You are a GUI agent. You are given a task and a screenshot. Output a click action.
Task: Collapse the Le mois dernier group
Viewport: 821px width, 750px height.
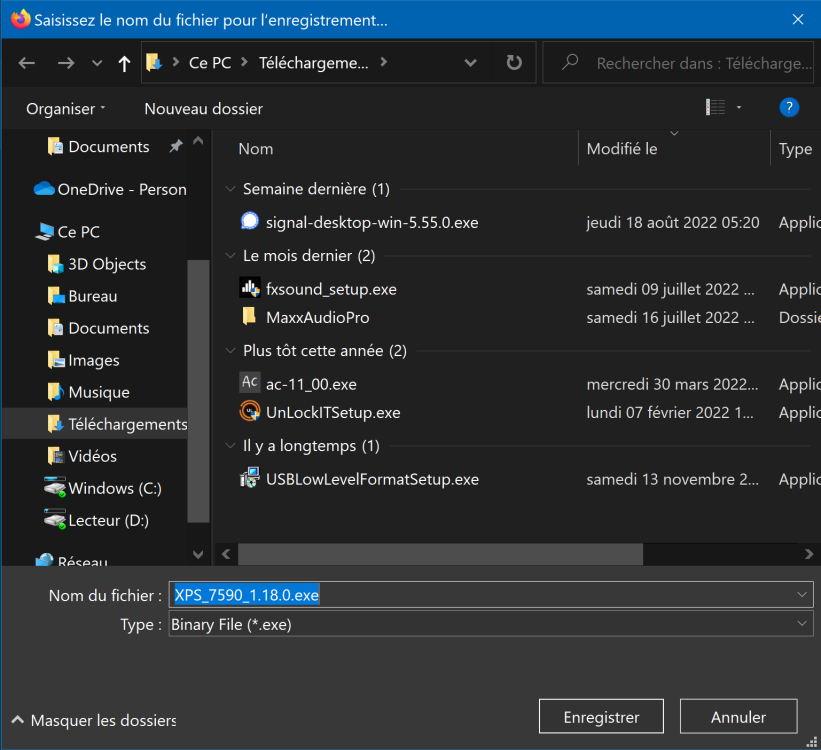[232, 256]
